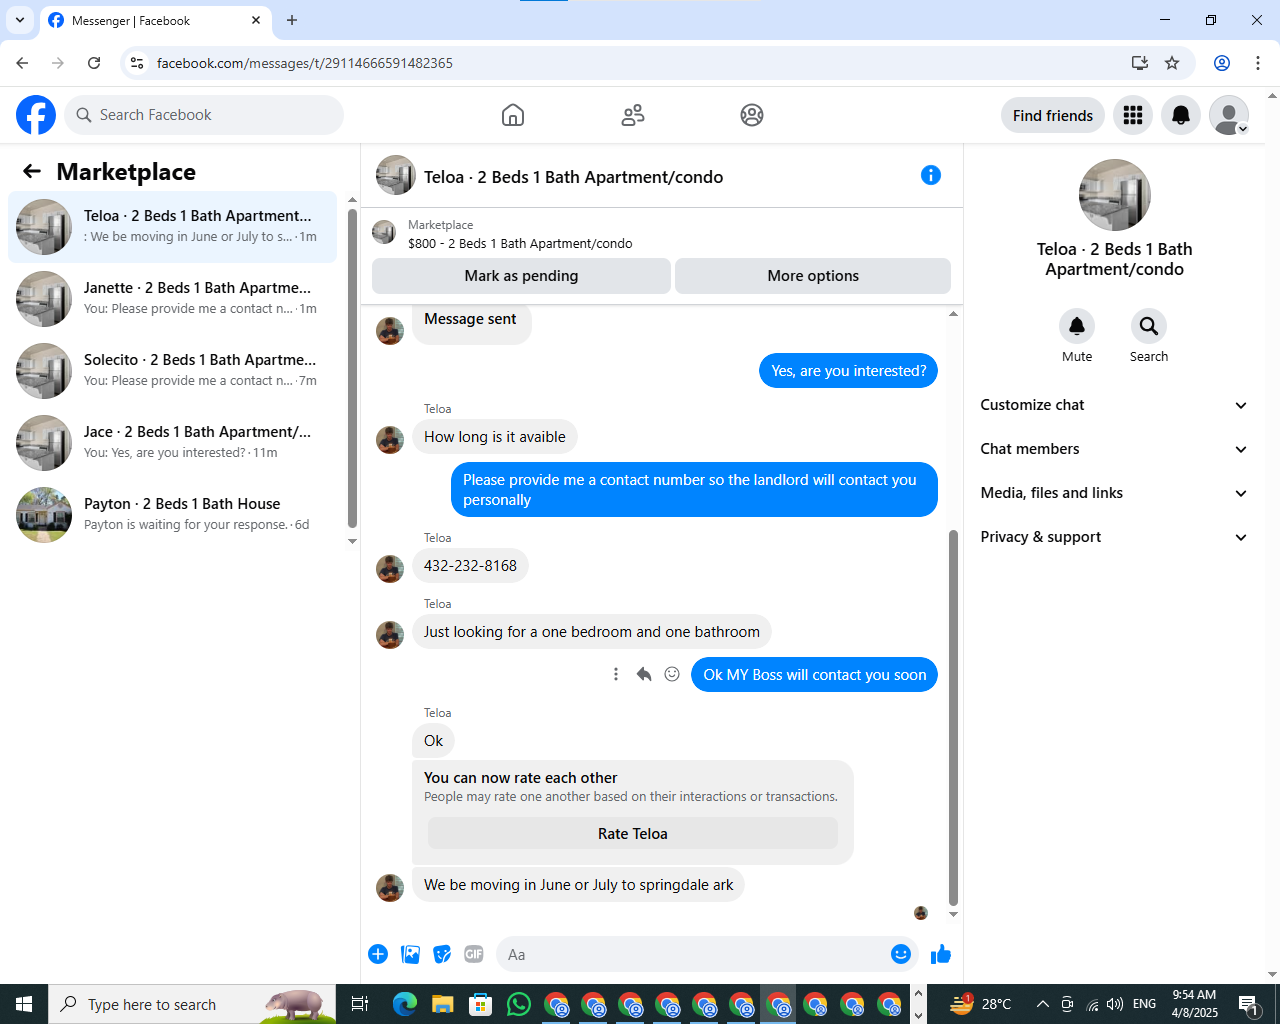The width and height of the screenshot is (1280, 1024).
Task: Click the conversation list scrollbar
Action: pos(352,368)
